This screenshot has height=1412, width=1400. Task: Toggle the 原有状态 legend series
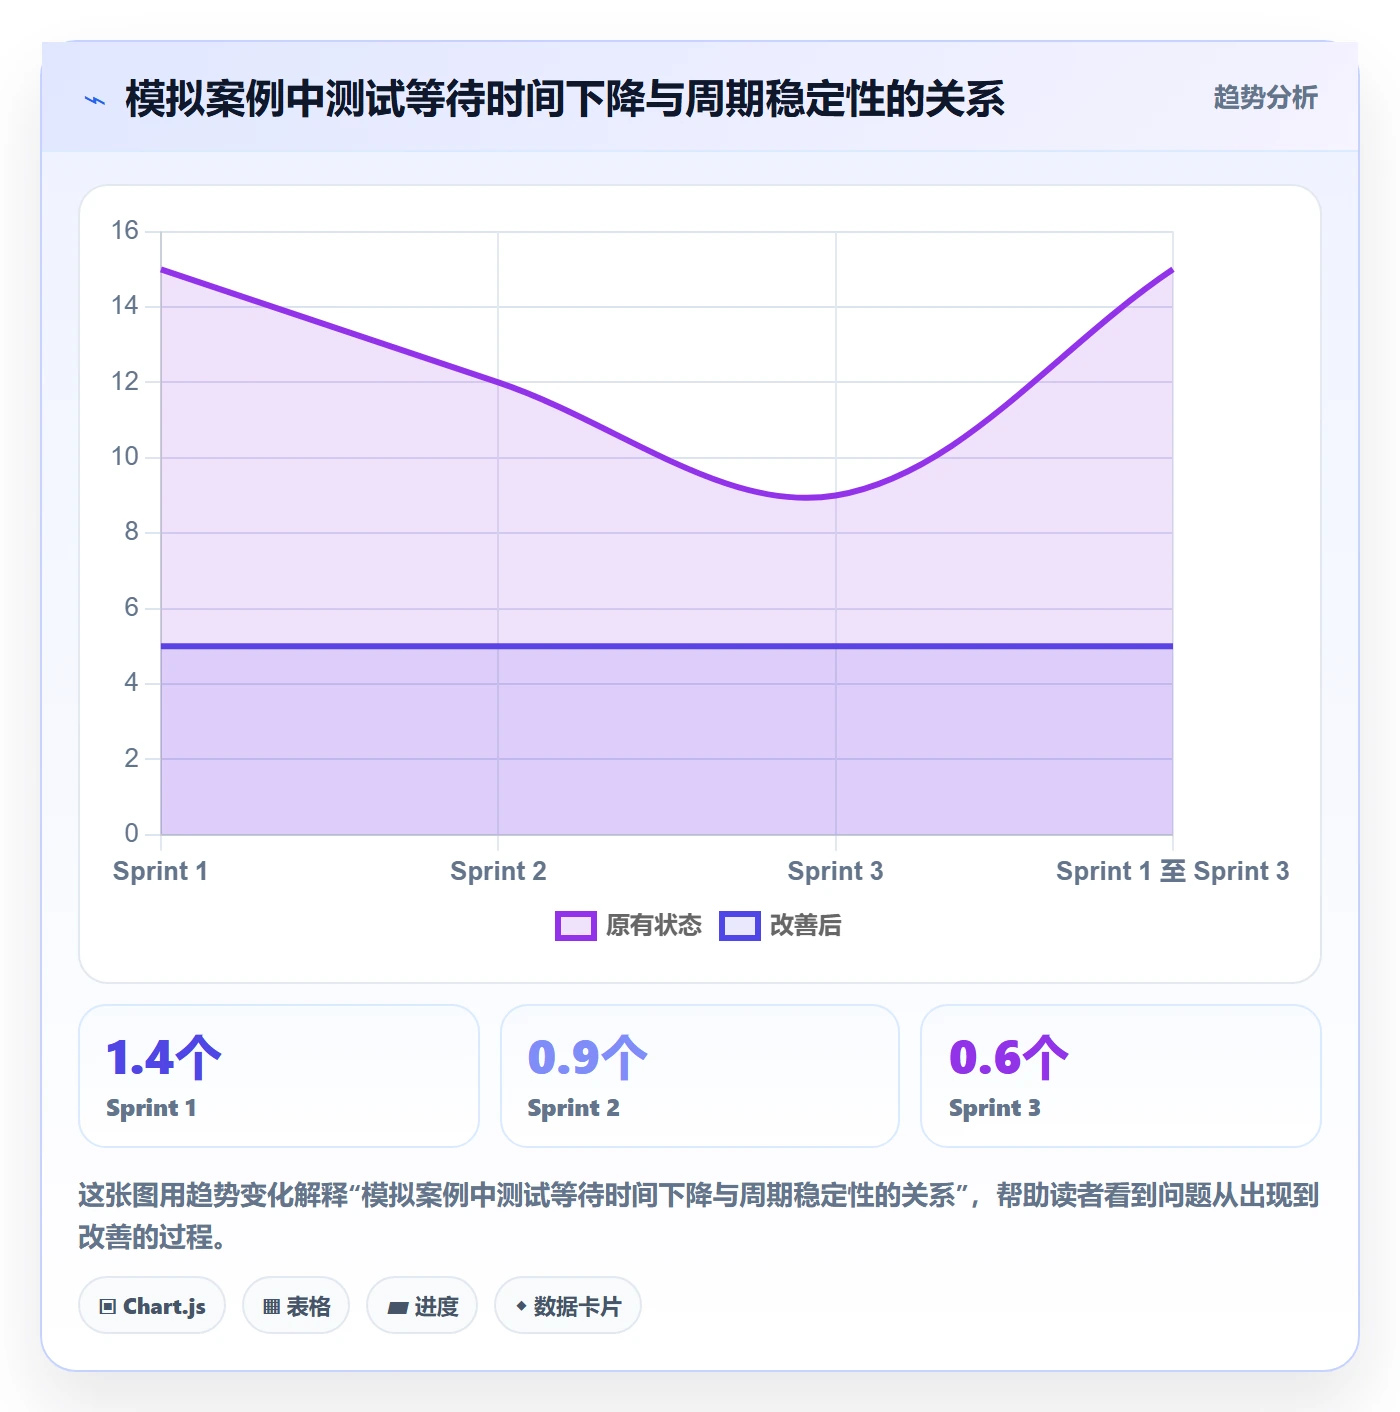[x=629, y=925]
